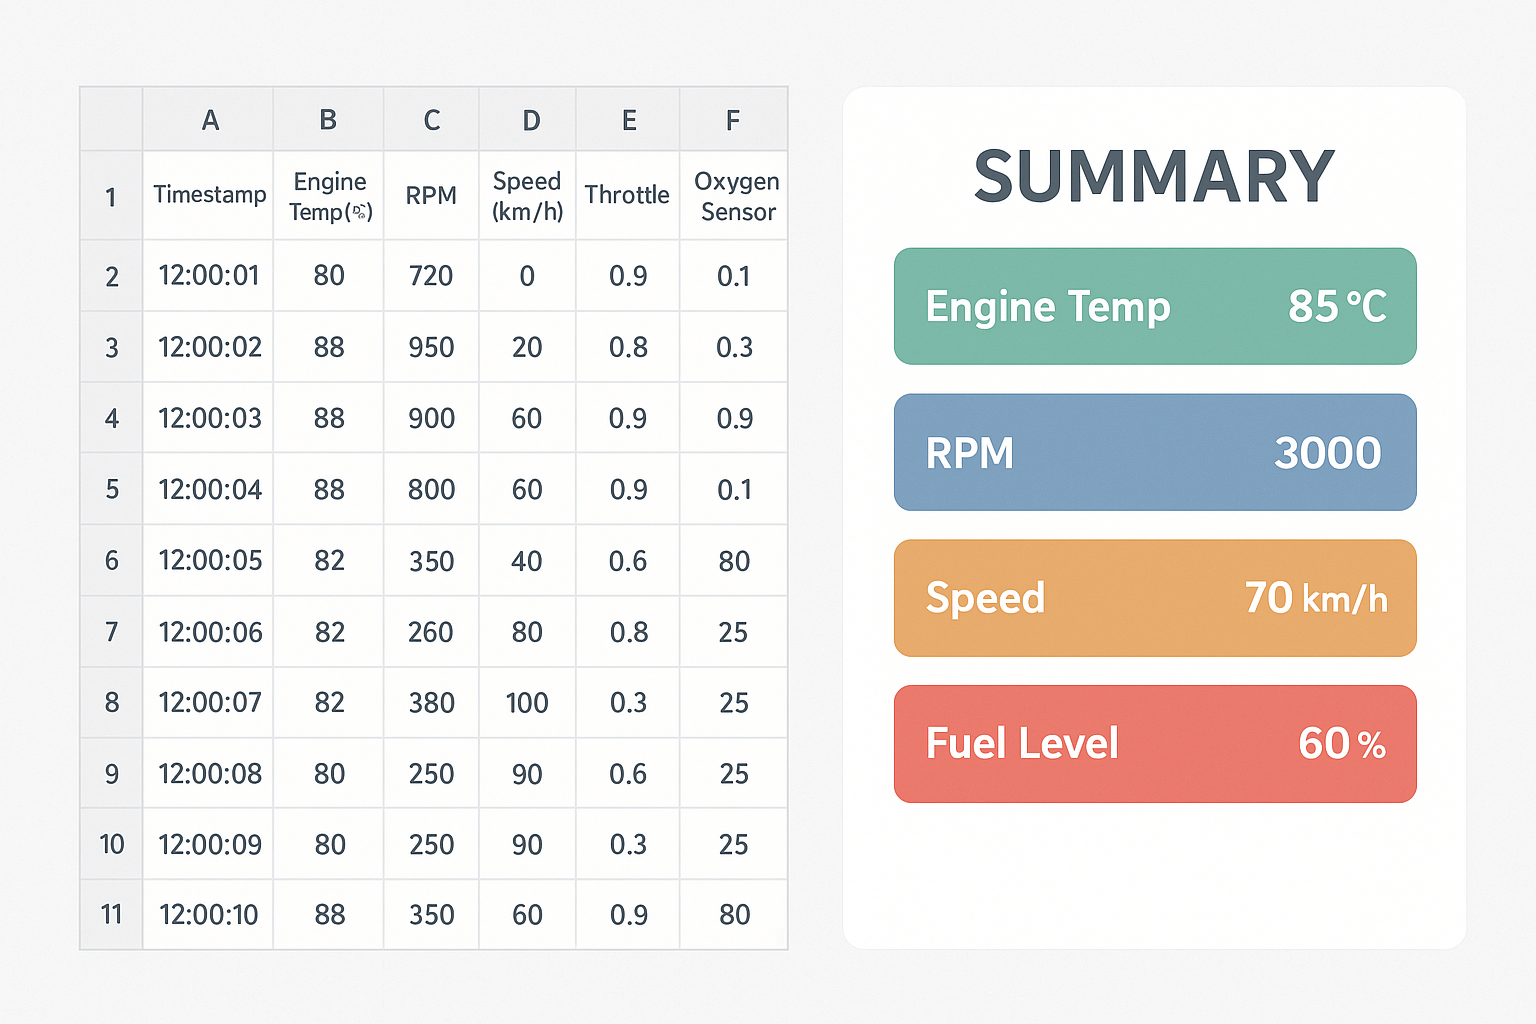The height and width of the screenshot is (1024, 1536).
Task: Select speed cell showing 0
Action: [527, 275]
